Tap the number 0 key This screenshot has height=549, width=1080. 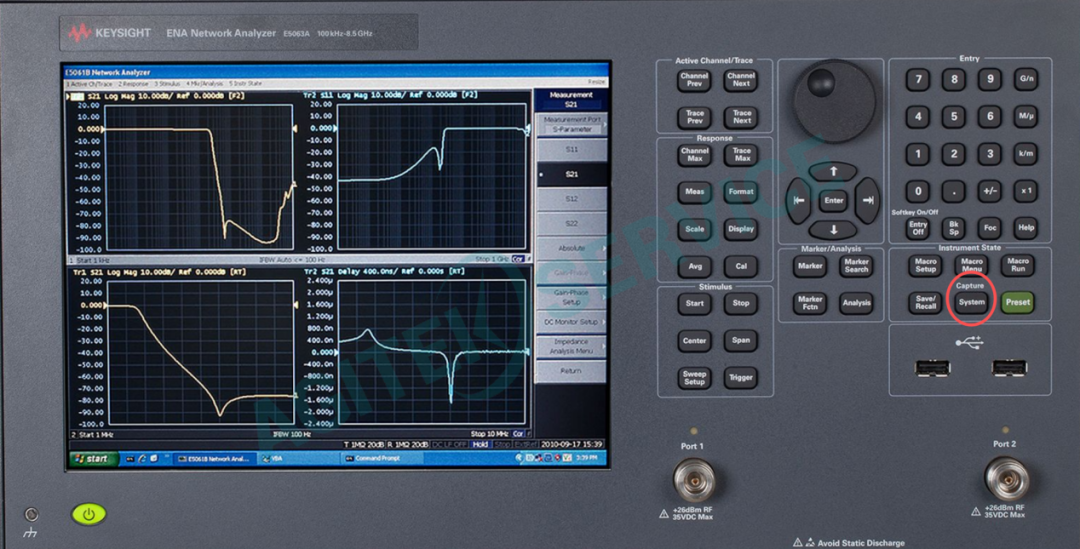[917, 191]
